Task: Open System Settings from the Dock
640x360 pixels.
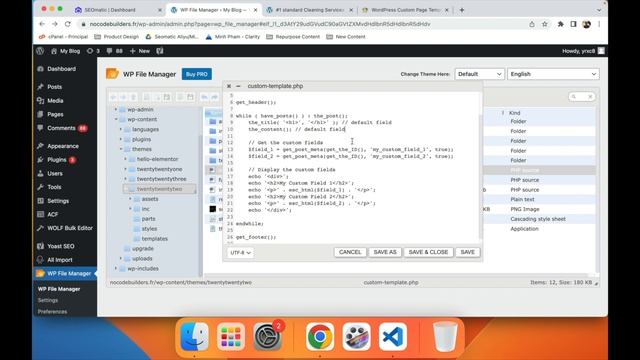Action: click(267, 337)
